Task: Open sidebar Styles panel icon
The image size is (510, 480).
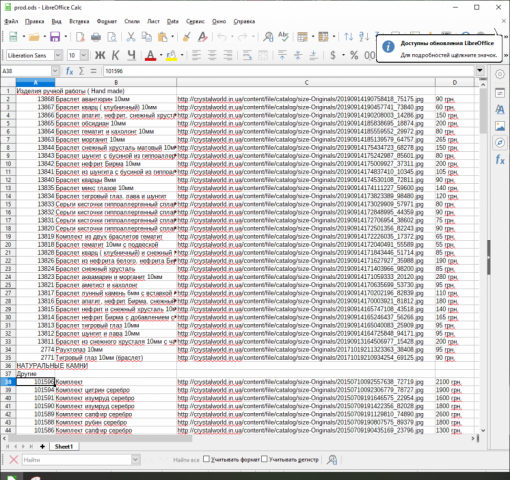Action: (500, 109)
